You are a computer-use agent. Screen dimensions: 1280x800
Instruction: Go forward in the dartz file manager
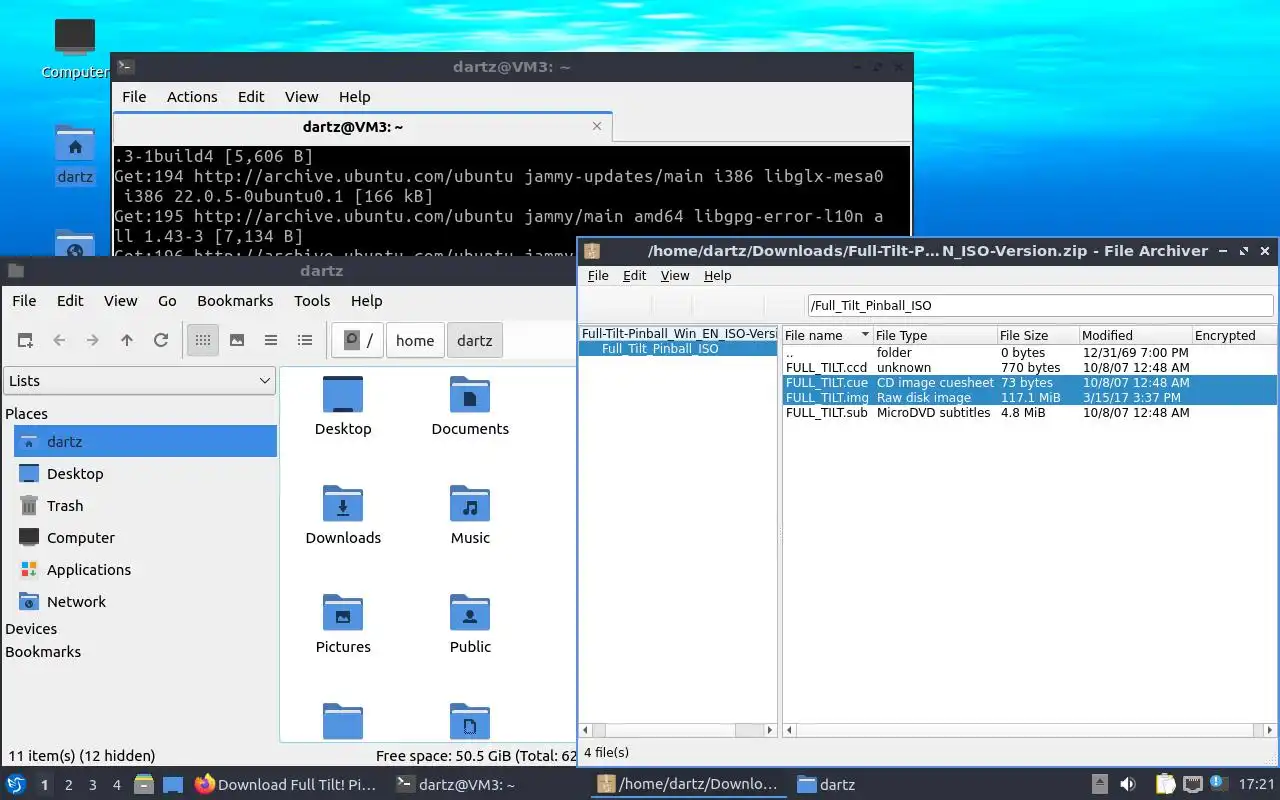[93, 340]
